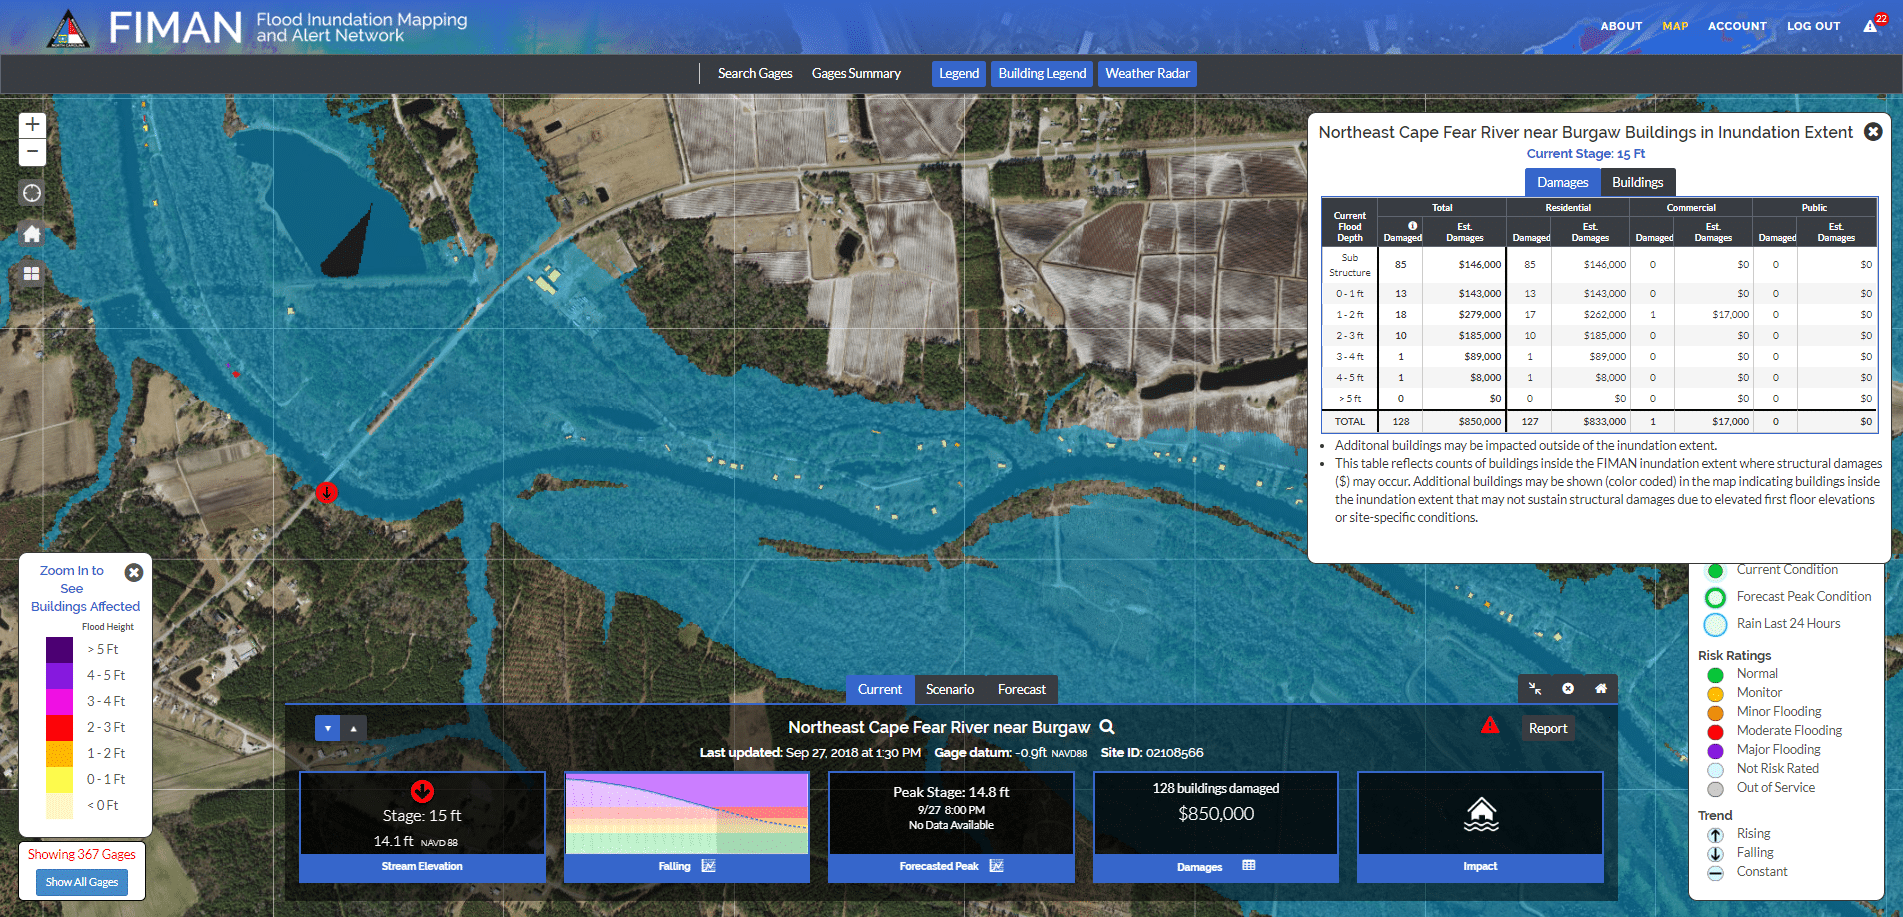The width and height of the screenshot is (1903, 917).
Task: Toggle the Building Legend button
Action: click(1041, 74)
